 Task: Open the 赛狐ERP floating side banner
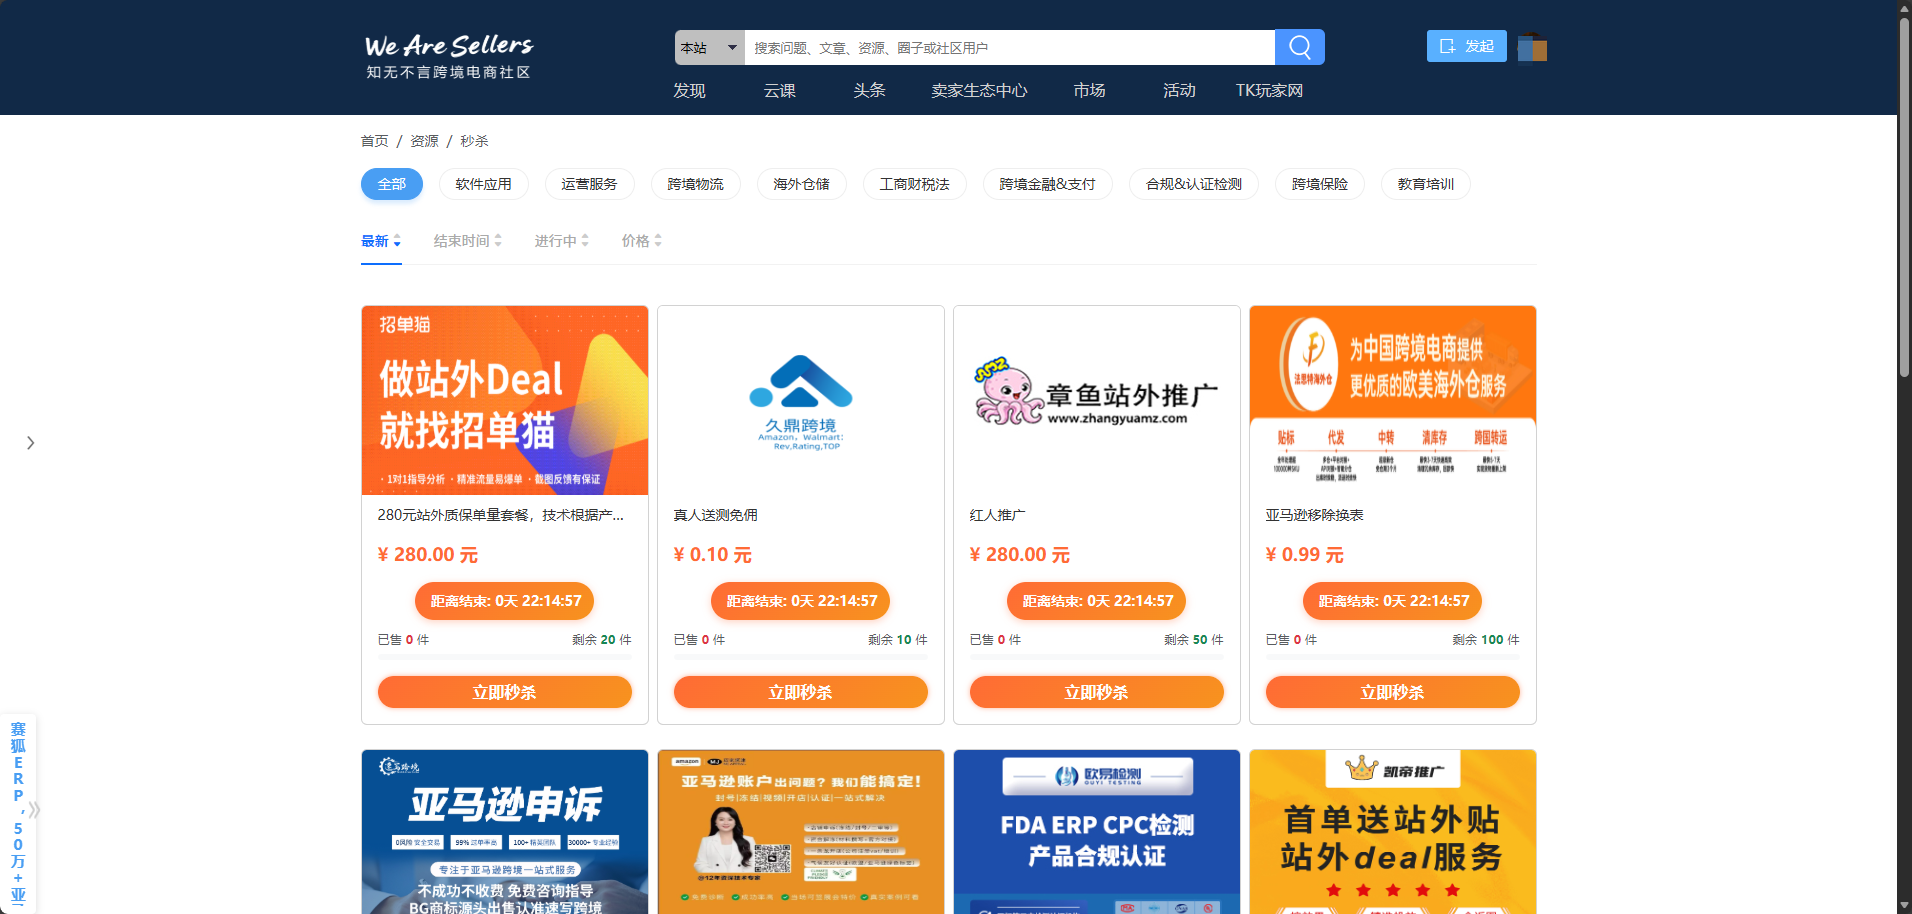(x=18, y=812)
